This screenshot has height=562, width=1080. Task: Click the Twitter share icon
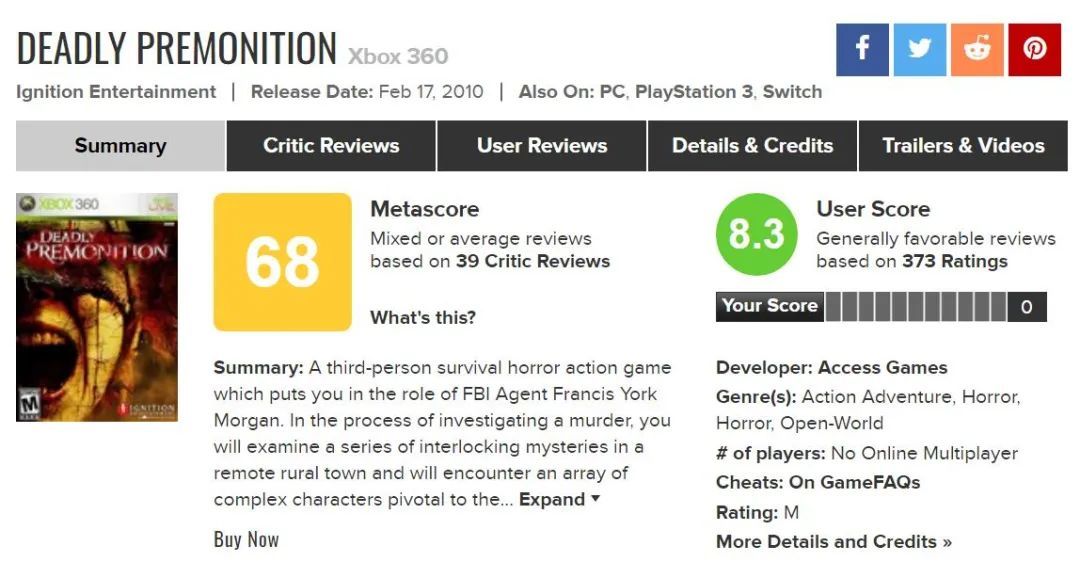point(920,48)
